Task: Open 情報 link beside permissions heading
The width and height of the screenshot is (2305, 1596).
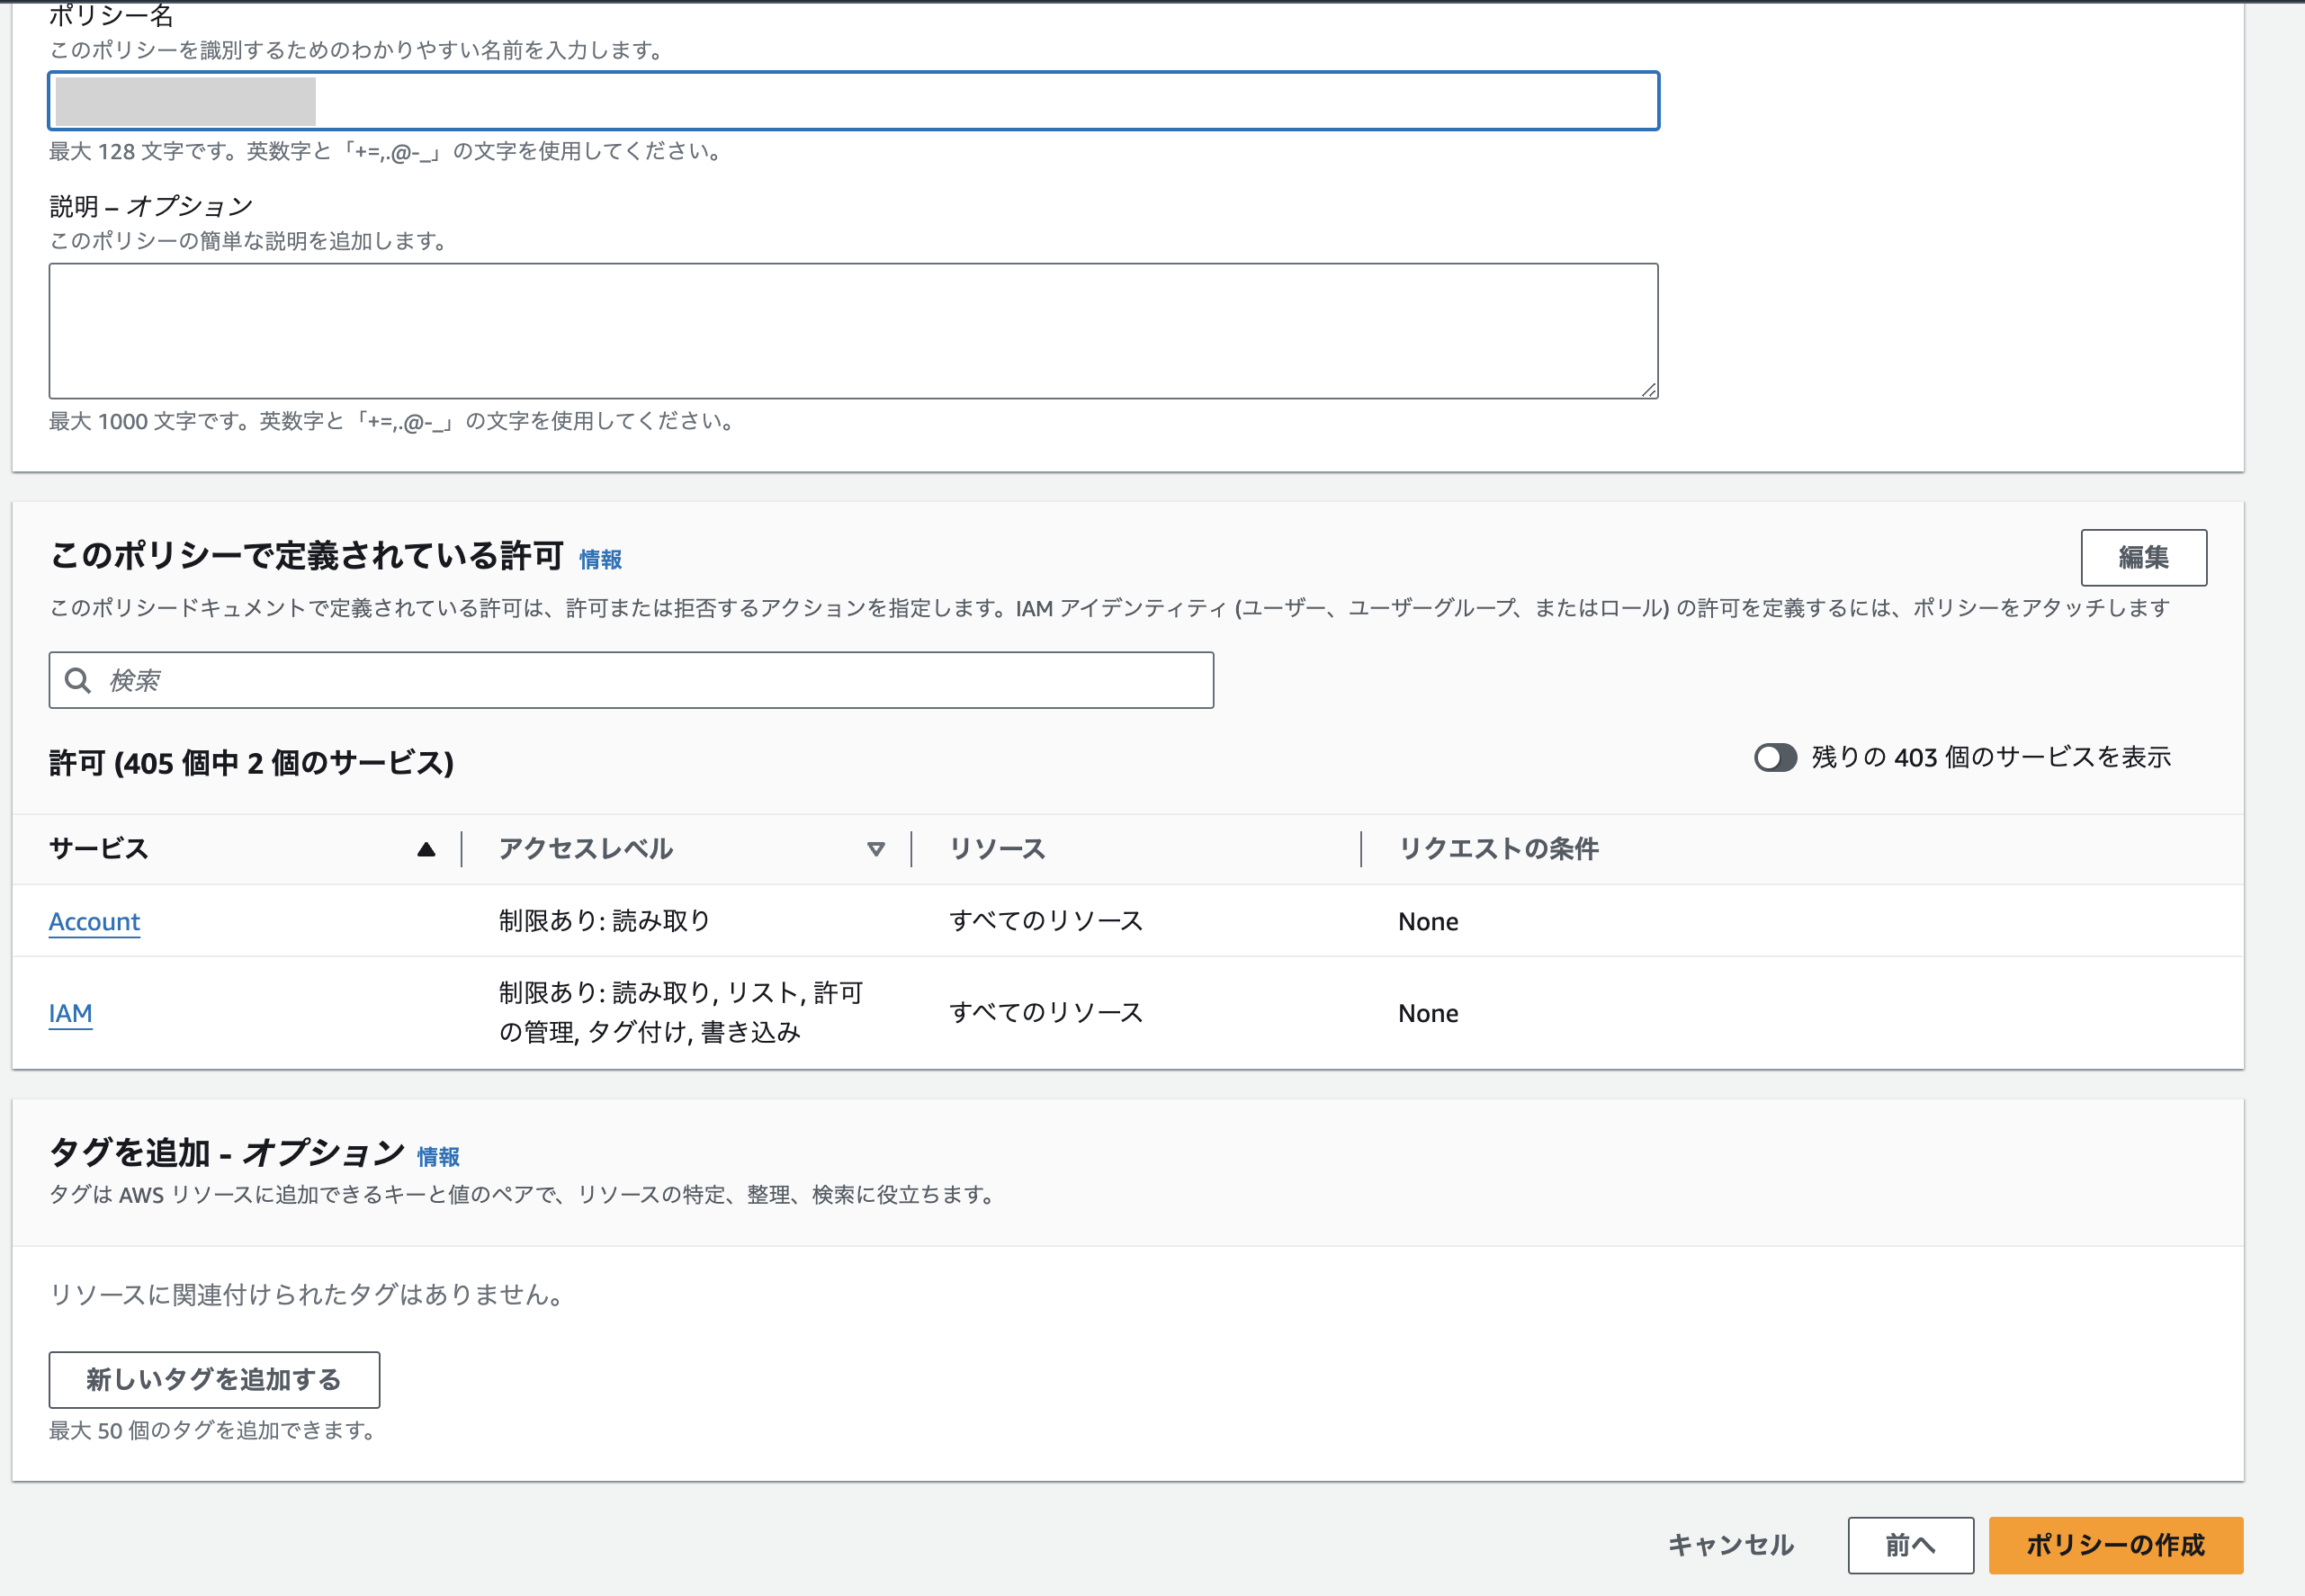Action: click(600, 560)
